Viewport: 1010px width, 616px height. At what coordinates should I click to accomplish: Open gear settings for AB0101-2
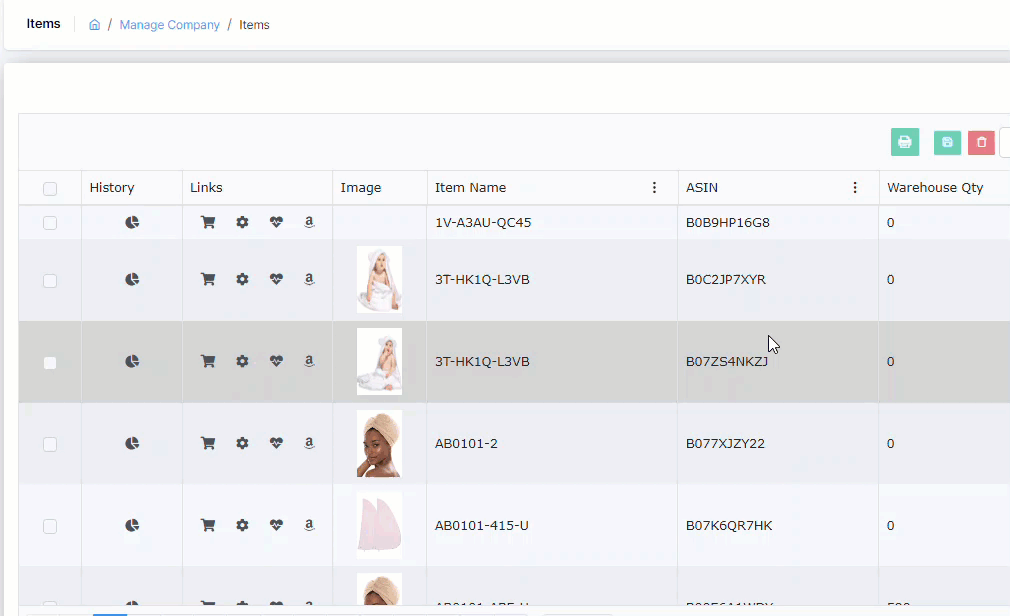click(242, 443)
